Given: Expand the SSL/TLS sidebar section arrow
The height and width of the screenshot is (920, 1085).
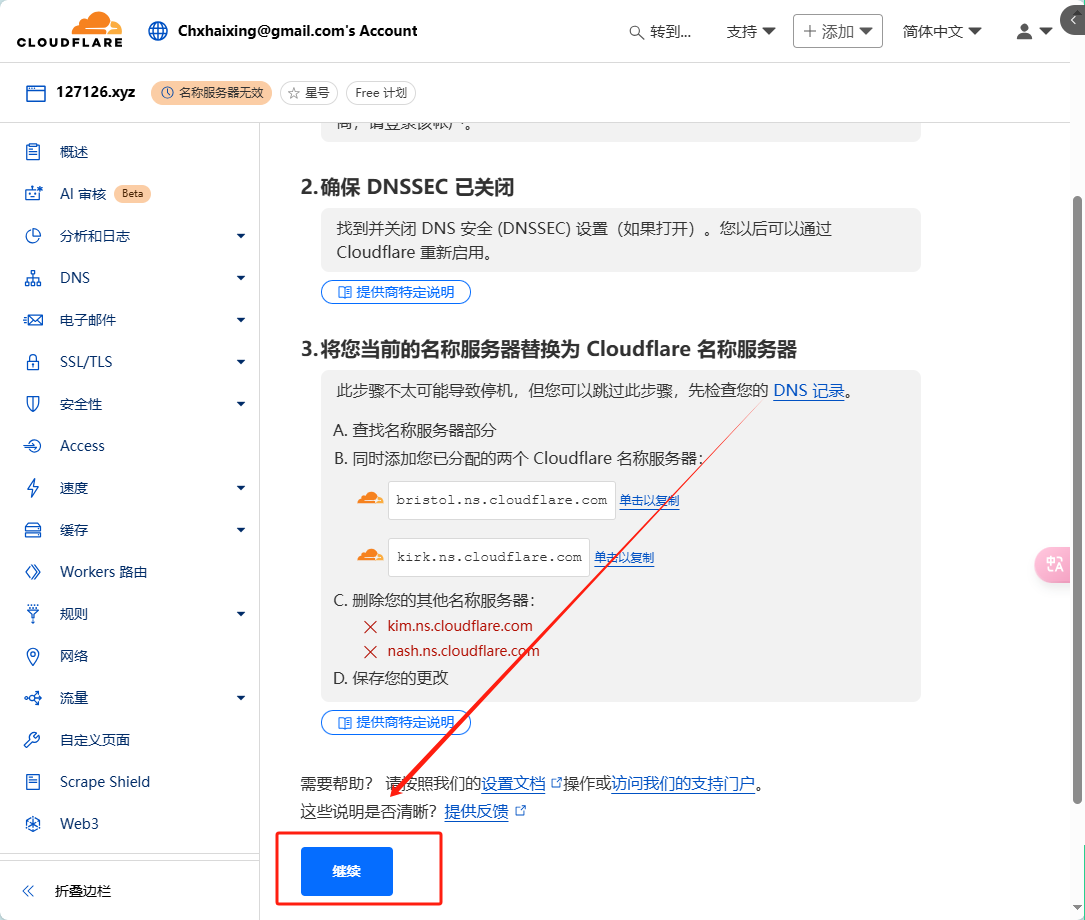Looking at the screenshot, I should click(x=241, y=362).
